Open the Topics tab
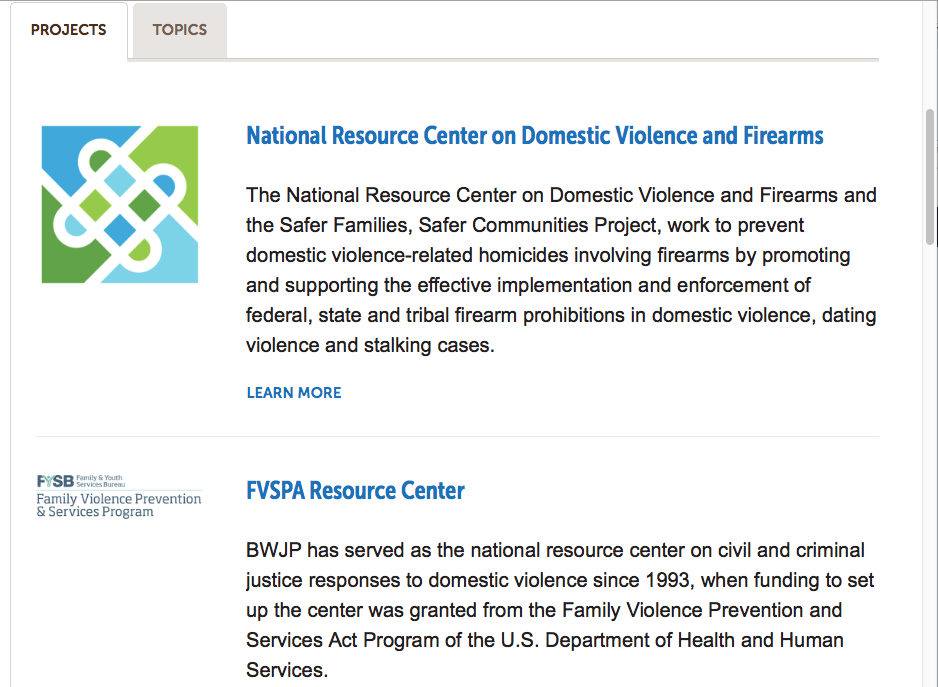The image size is (938, 687). (x=179, y=30)
